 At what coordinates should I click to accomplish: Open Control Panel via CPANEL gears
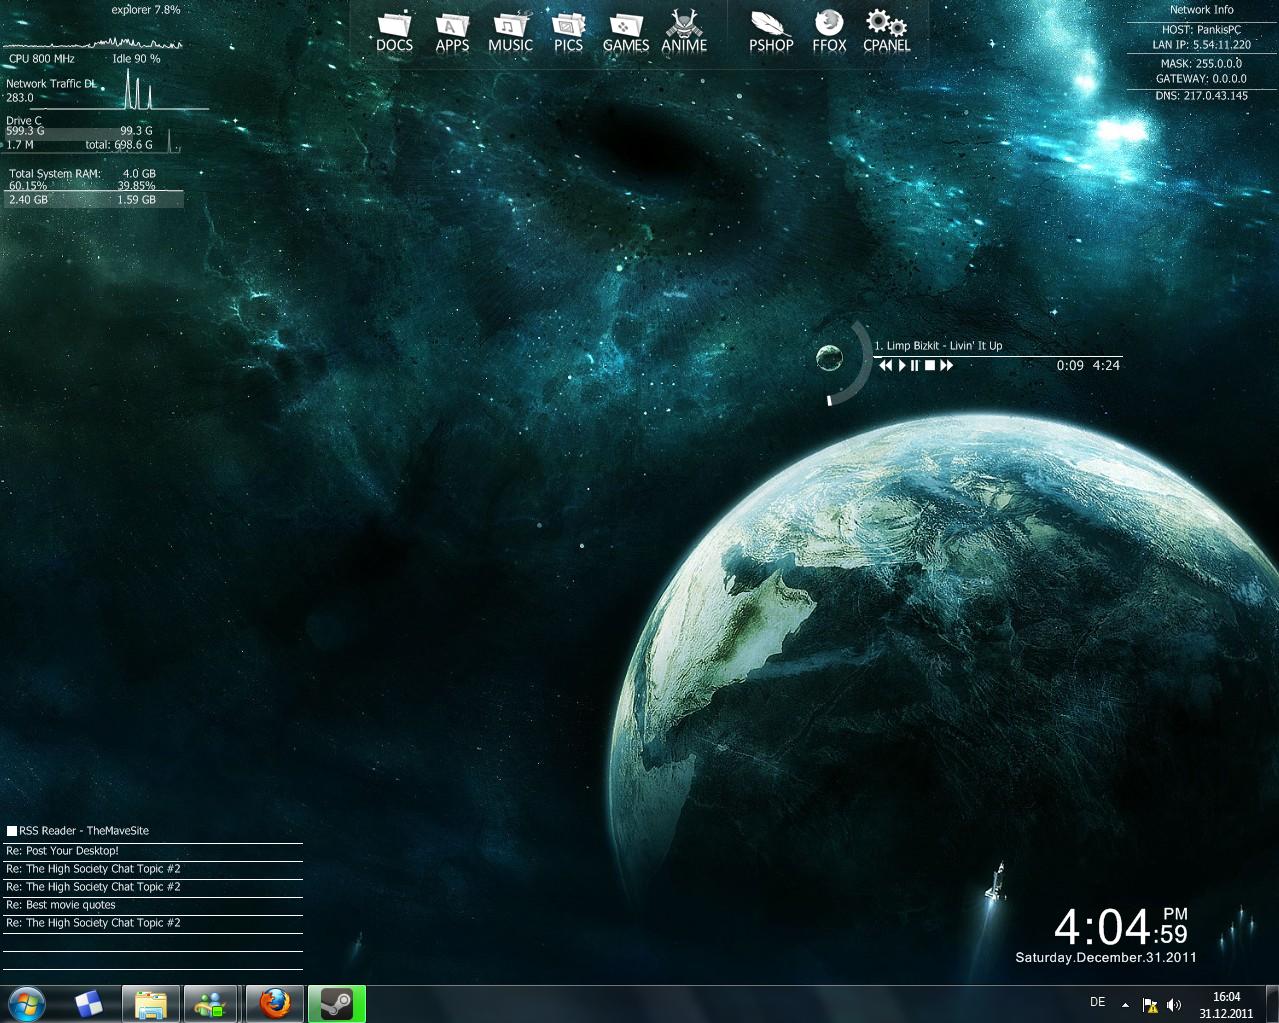pyautogui.click(x=886, y=31)
